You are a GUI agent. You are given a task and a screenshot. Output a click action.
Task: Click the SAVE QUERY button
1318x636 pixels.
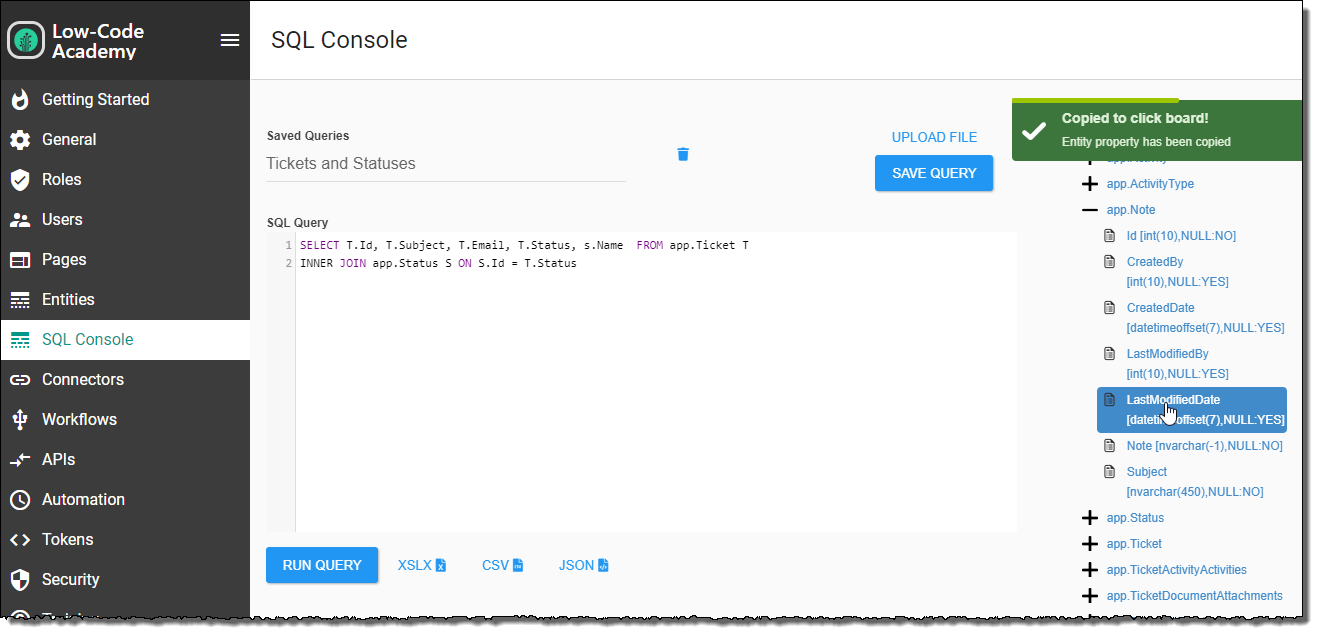934,173
